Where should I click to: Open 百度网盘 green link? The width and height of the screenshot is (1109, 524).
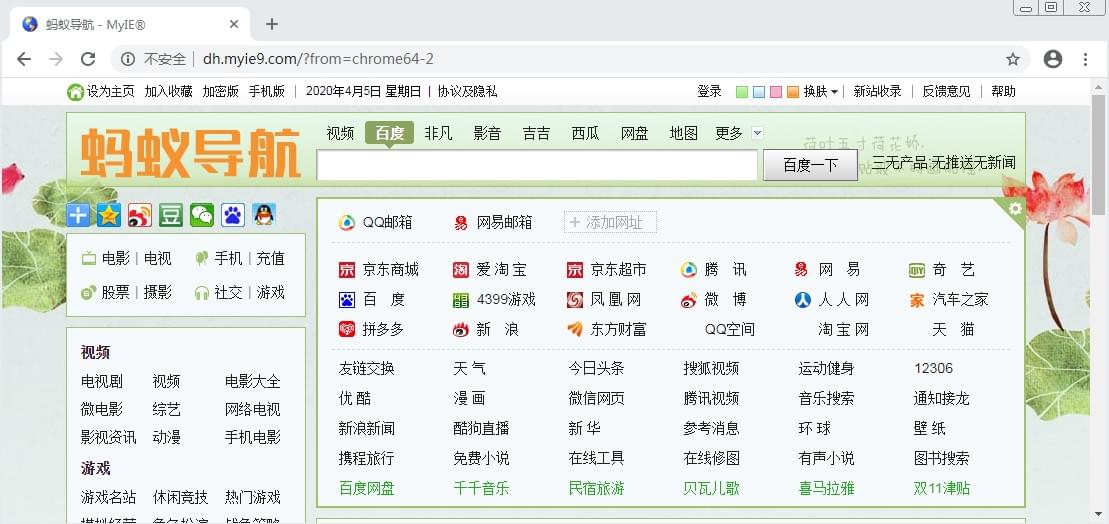(x=366, y=489)
